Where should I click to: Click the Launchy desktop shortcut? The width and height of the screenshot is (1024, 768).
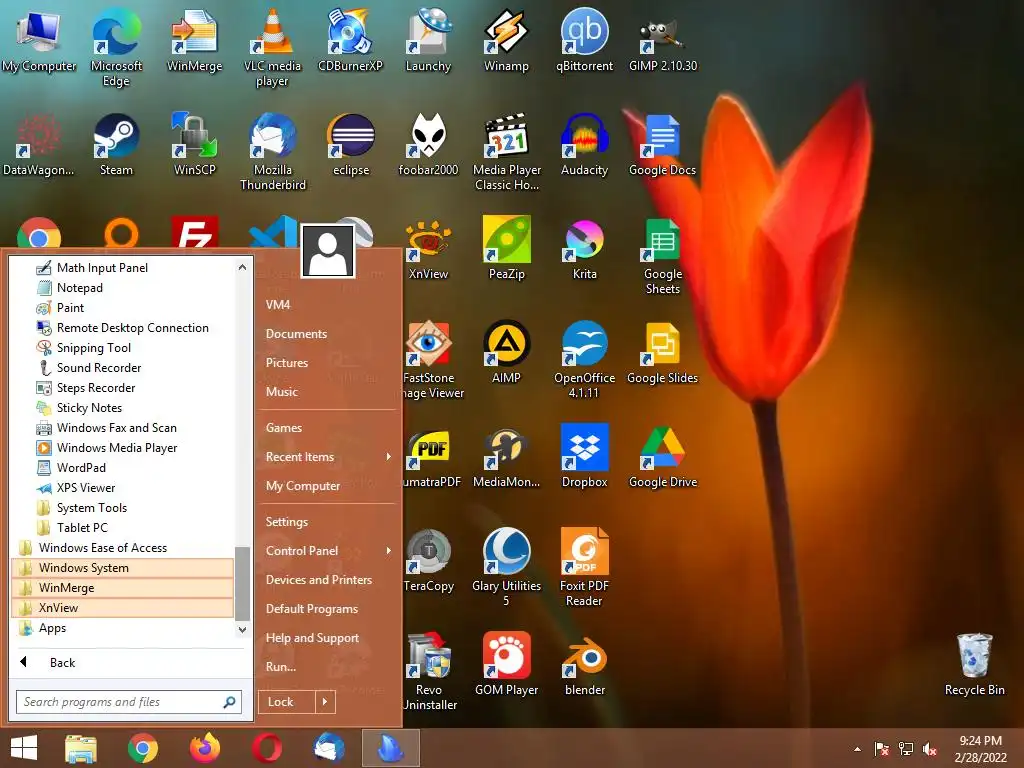[x=428, y=41]
